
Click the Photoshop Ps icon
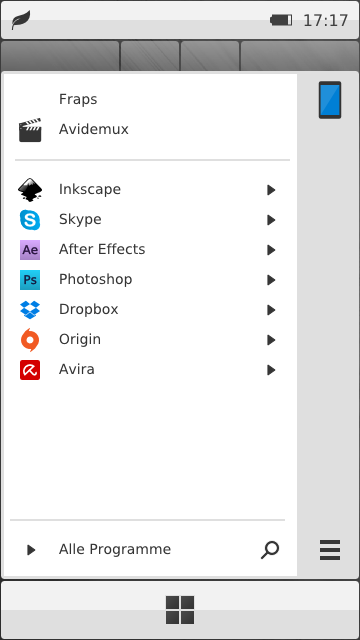pos(30,280)
